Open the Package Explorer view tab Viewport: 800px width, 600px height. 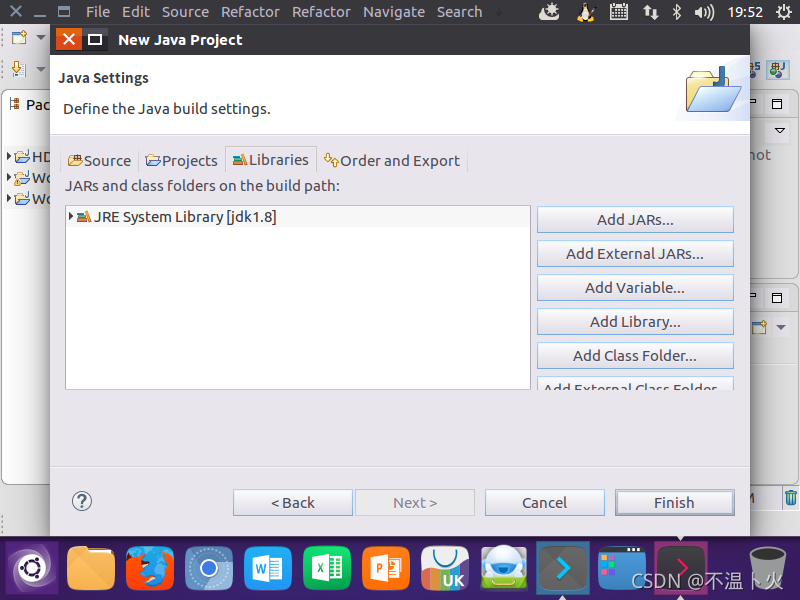tap(29, 105)
